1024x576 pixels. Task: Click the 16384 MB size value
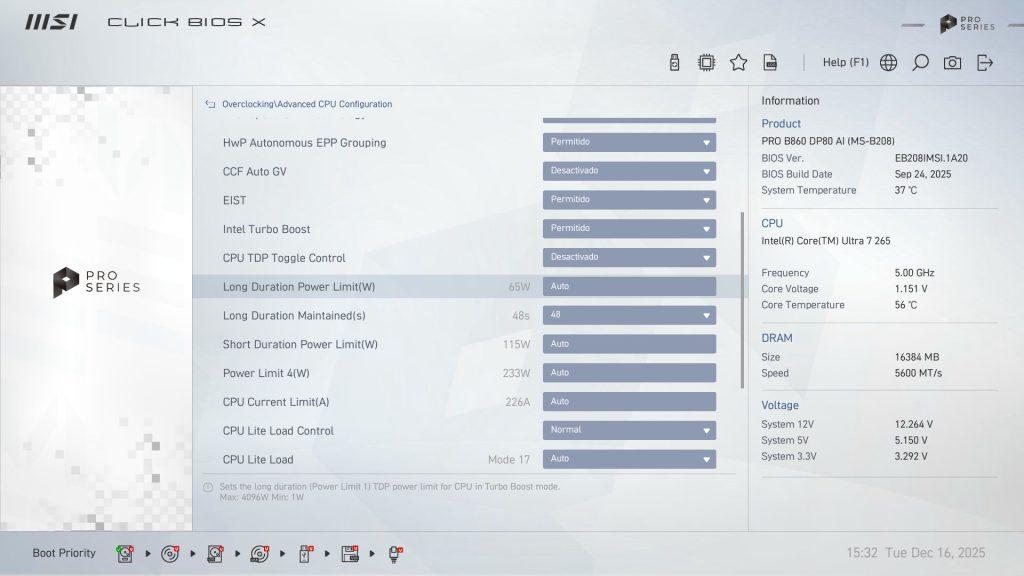[916, 357]
